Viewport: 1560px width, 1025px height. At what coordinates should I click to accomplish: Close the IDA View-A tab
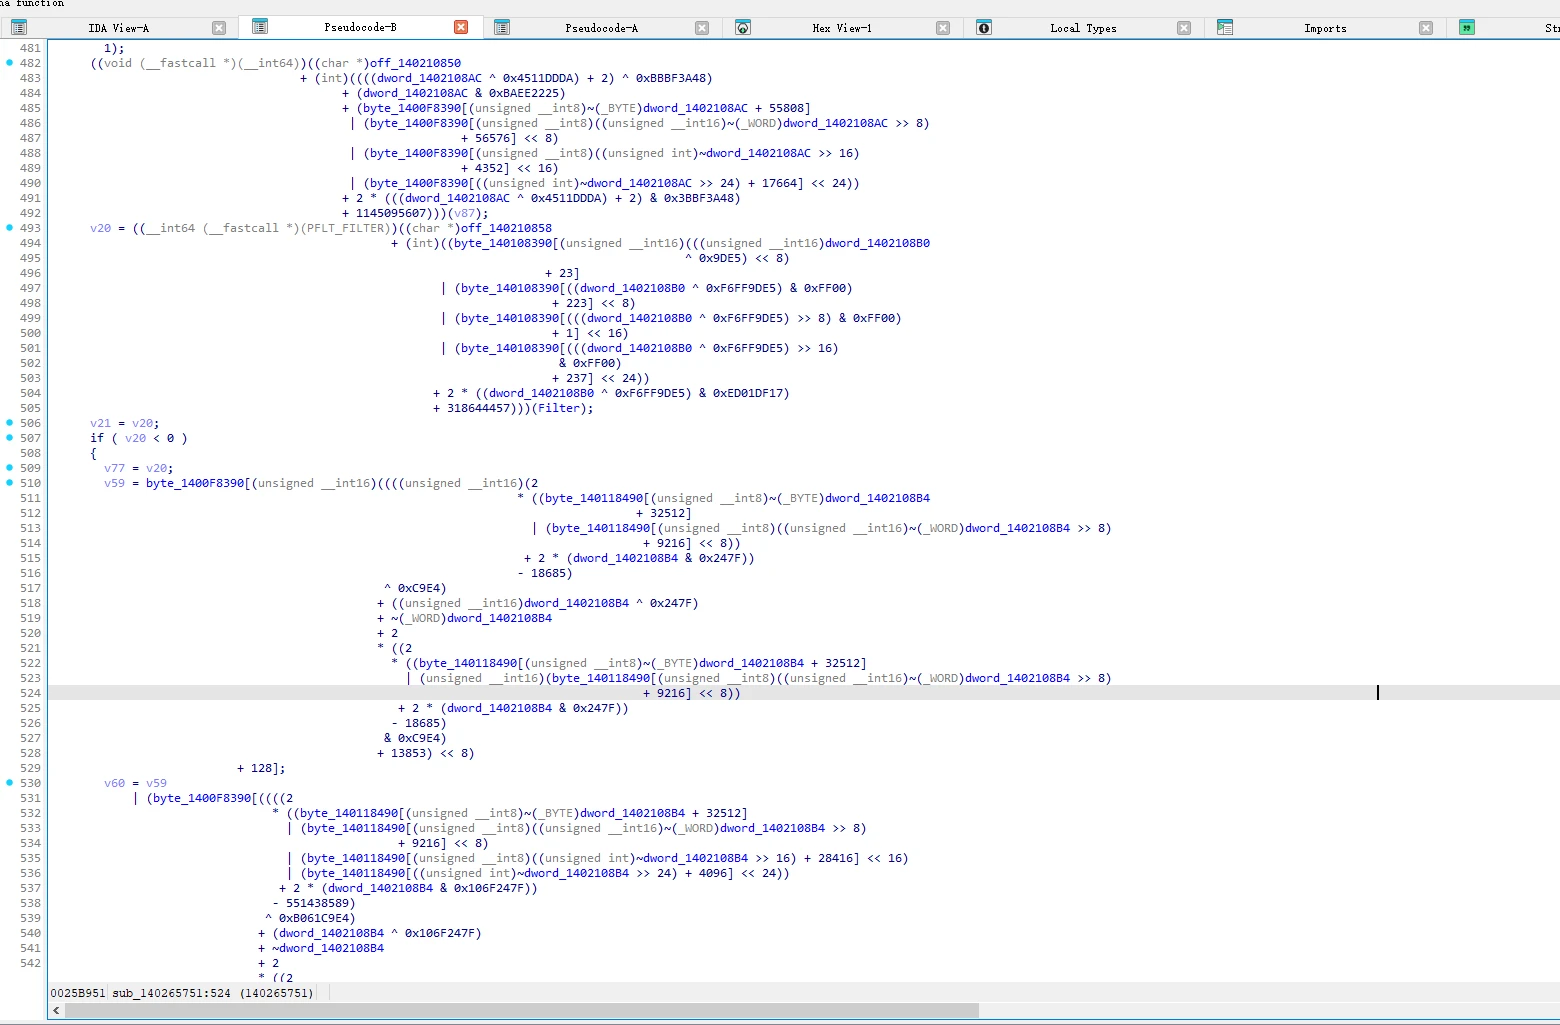coord(219,28)
